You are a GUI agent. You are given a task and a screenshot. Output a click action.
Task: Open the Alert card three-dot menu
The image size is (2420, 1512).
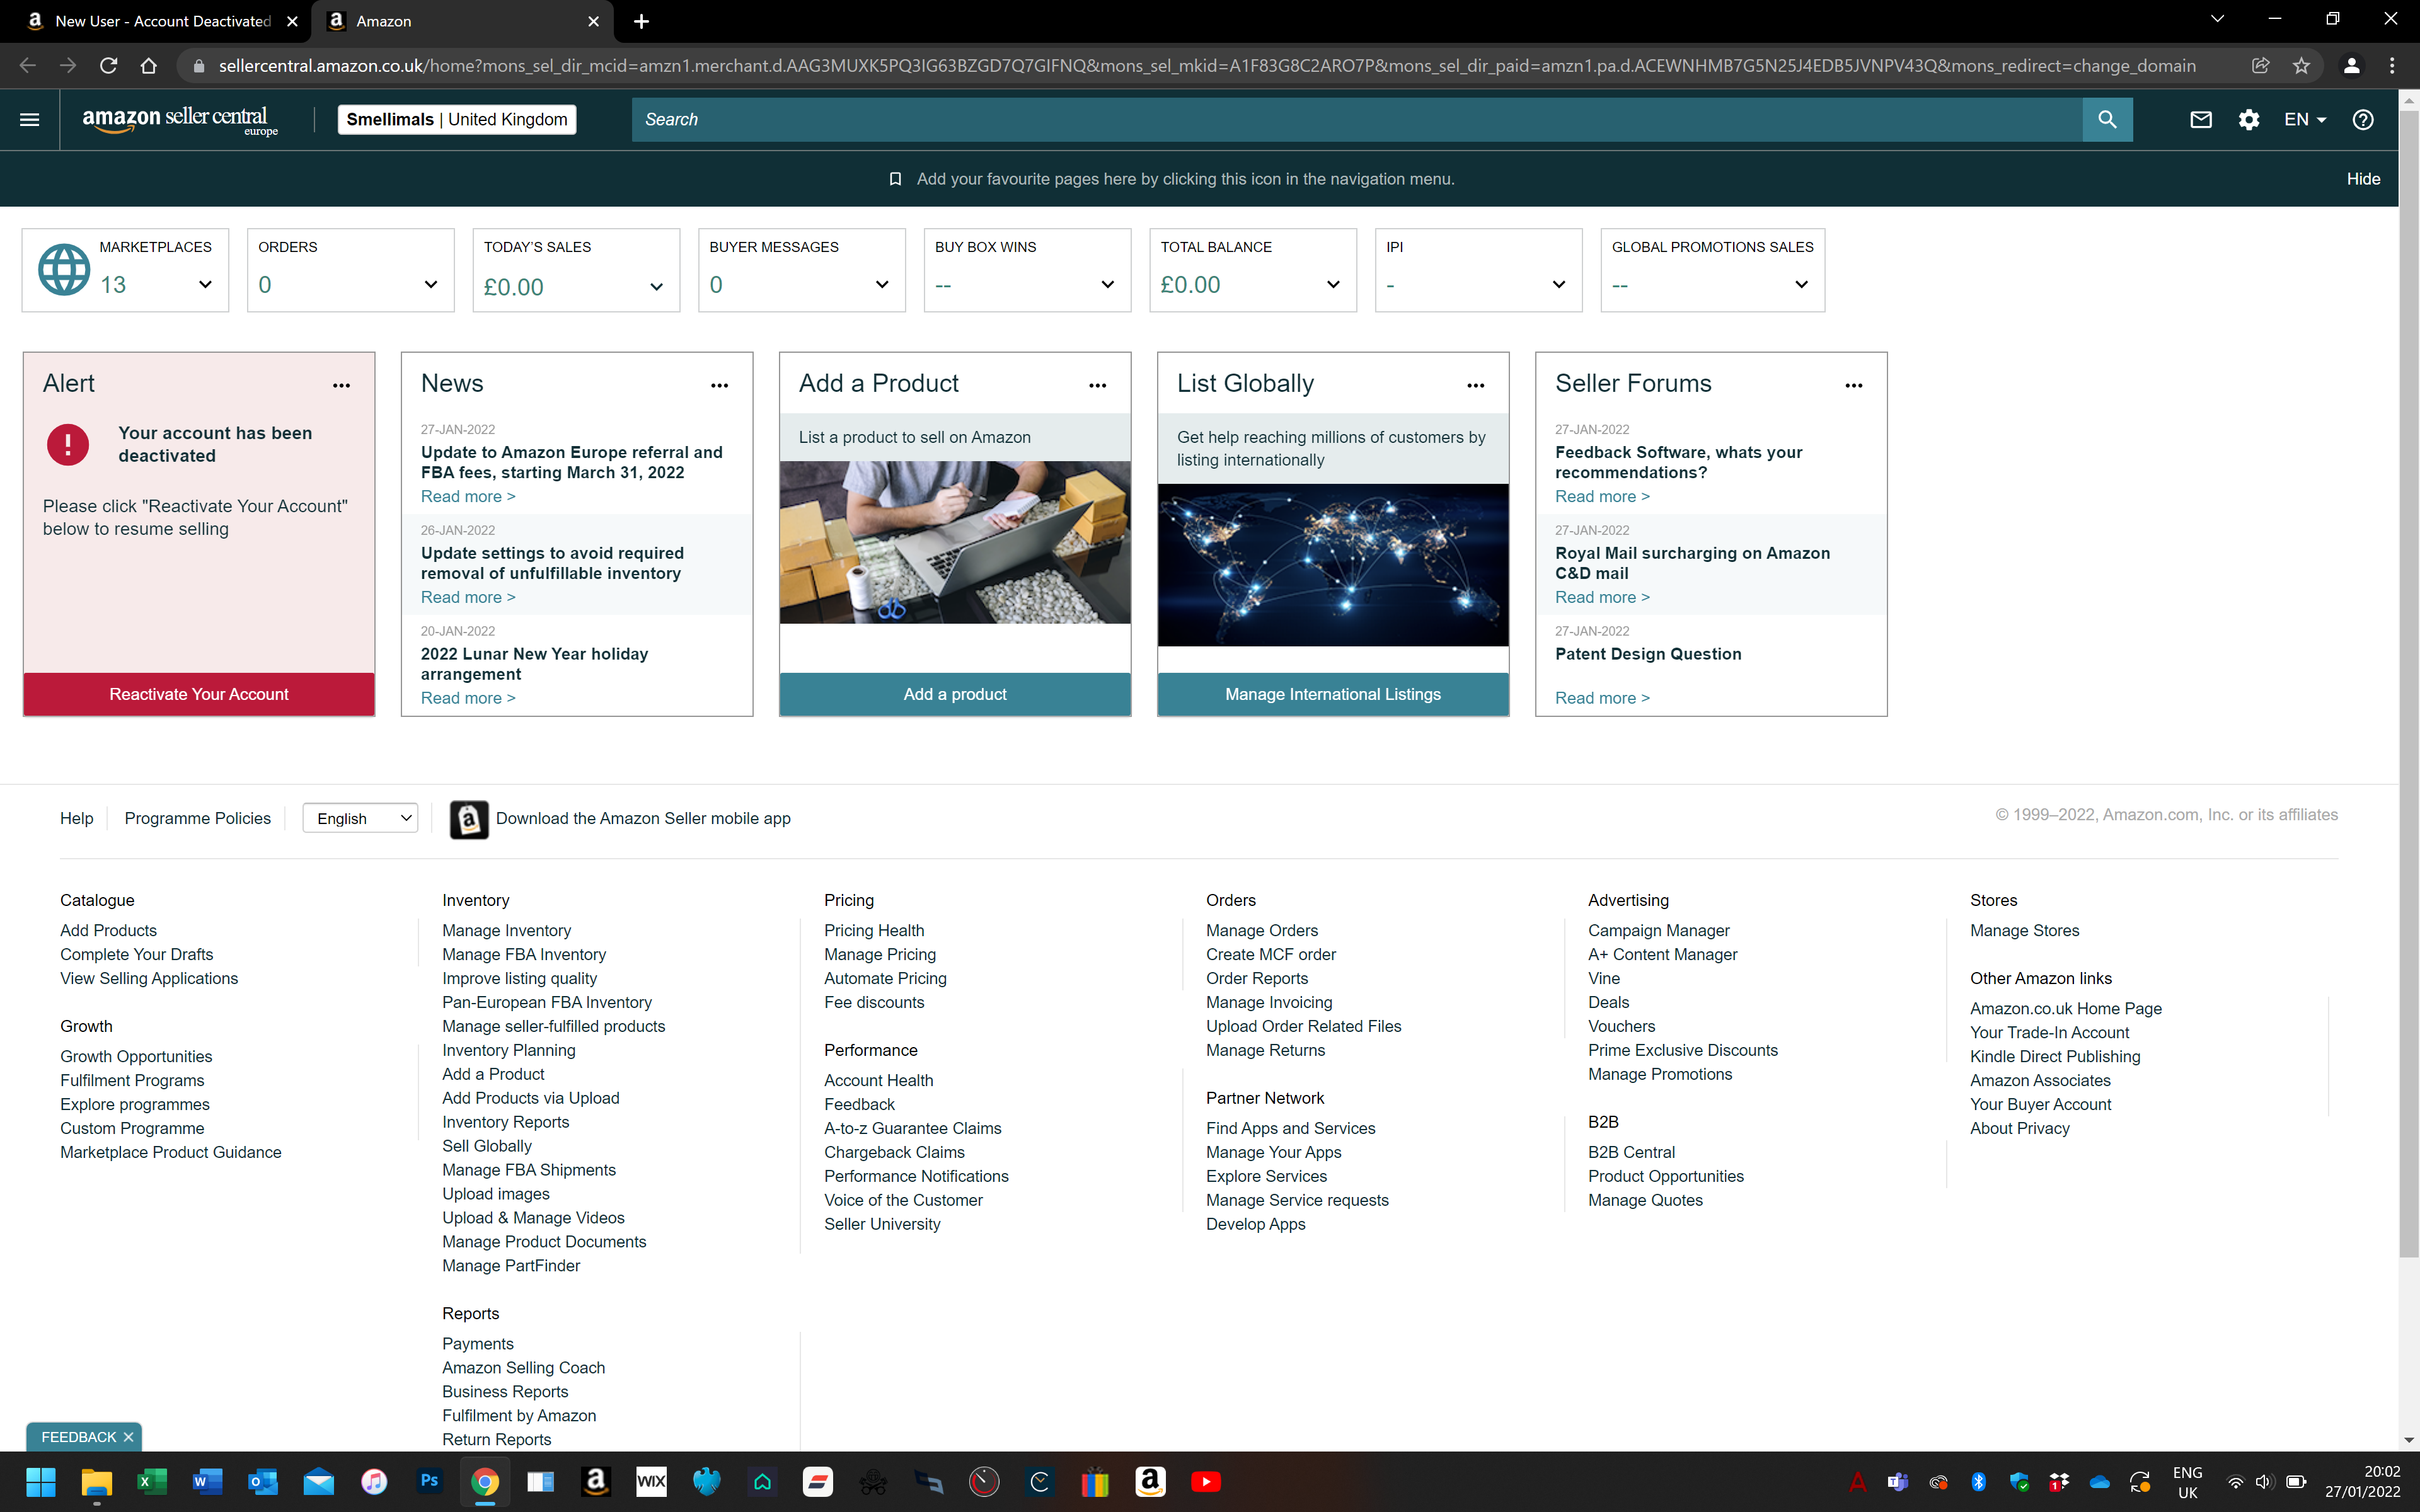point(341,385)
